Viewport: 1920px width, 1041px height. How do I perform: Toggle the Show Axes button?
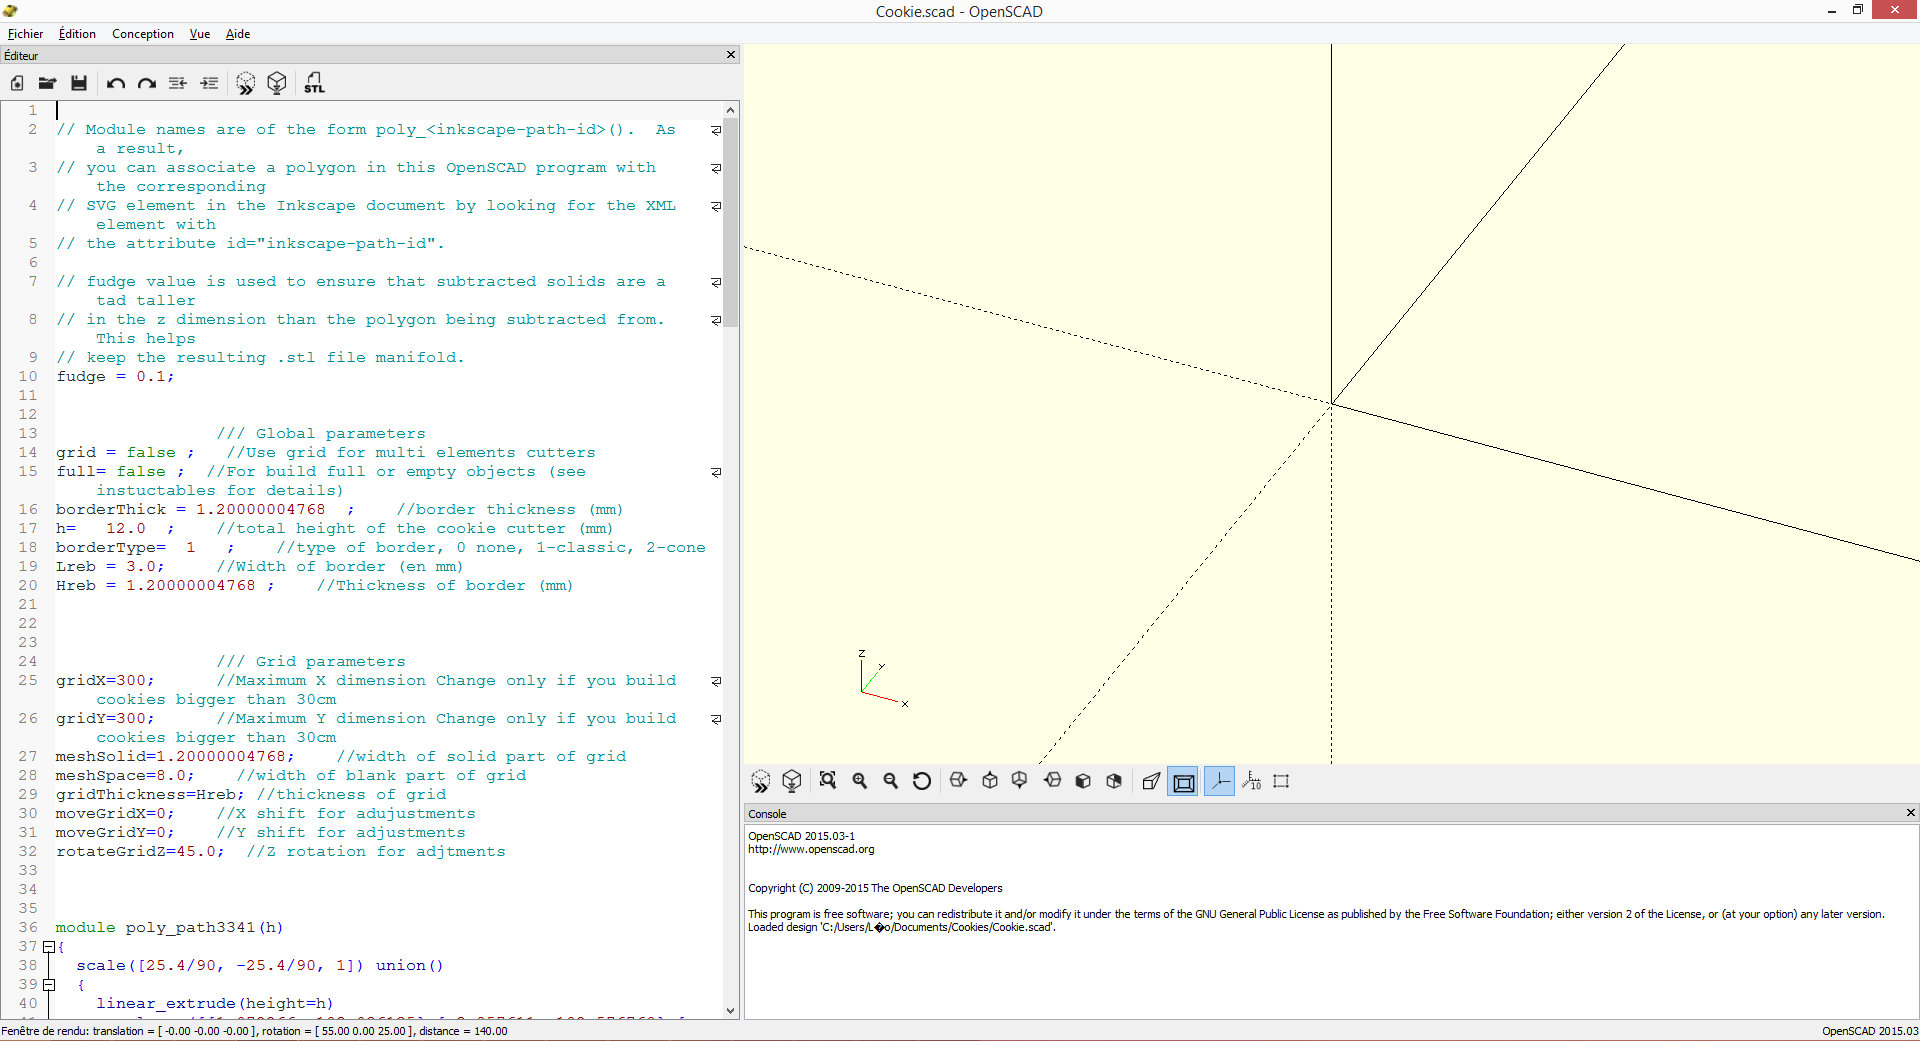click(1219, 781)
